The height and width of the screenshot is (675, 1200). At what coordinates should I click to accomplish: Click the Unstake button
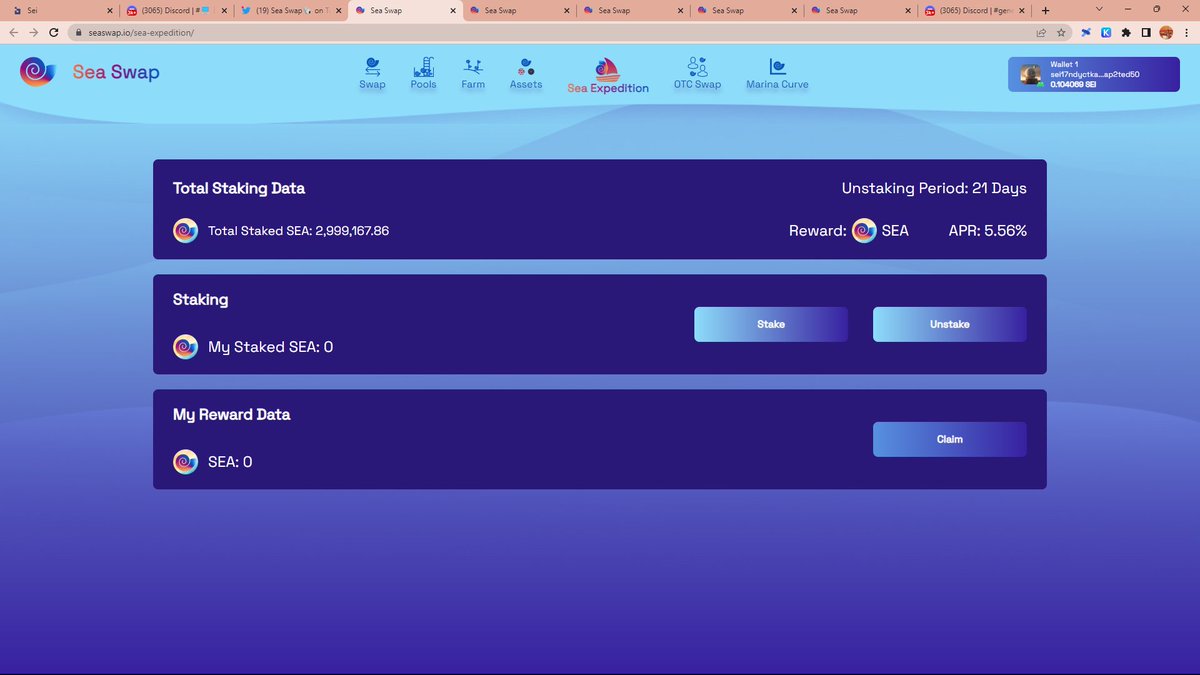click(950, 324)
